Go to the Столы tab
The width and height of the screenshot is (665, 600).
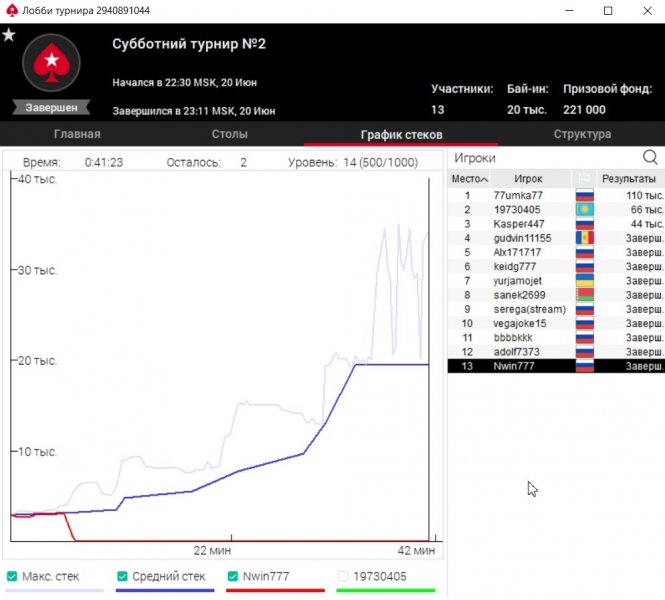pos(230,134)
